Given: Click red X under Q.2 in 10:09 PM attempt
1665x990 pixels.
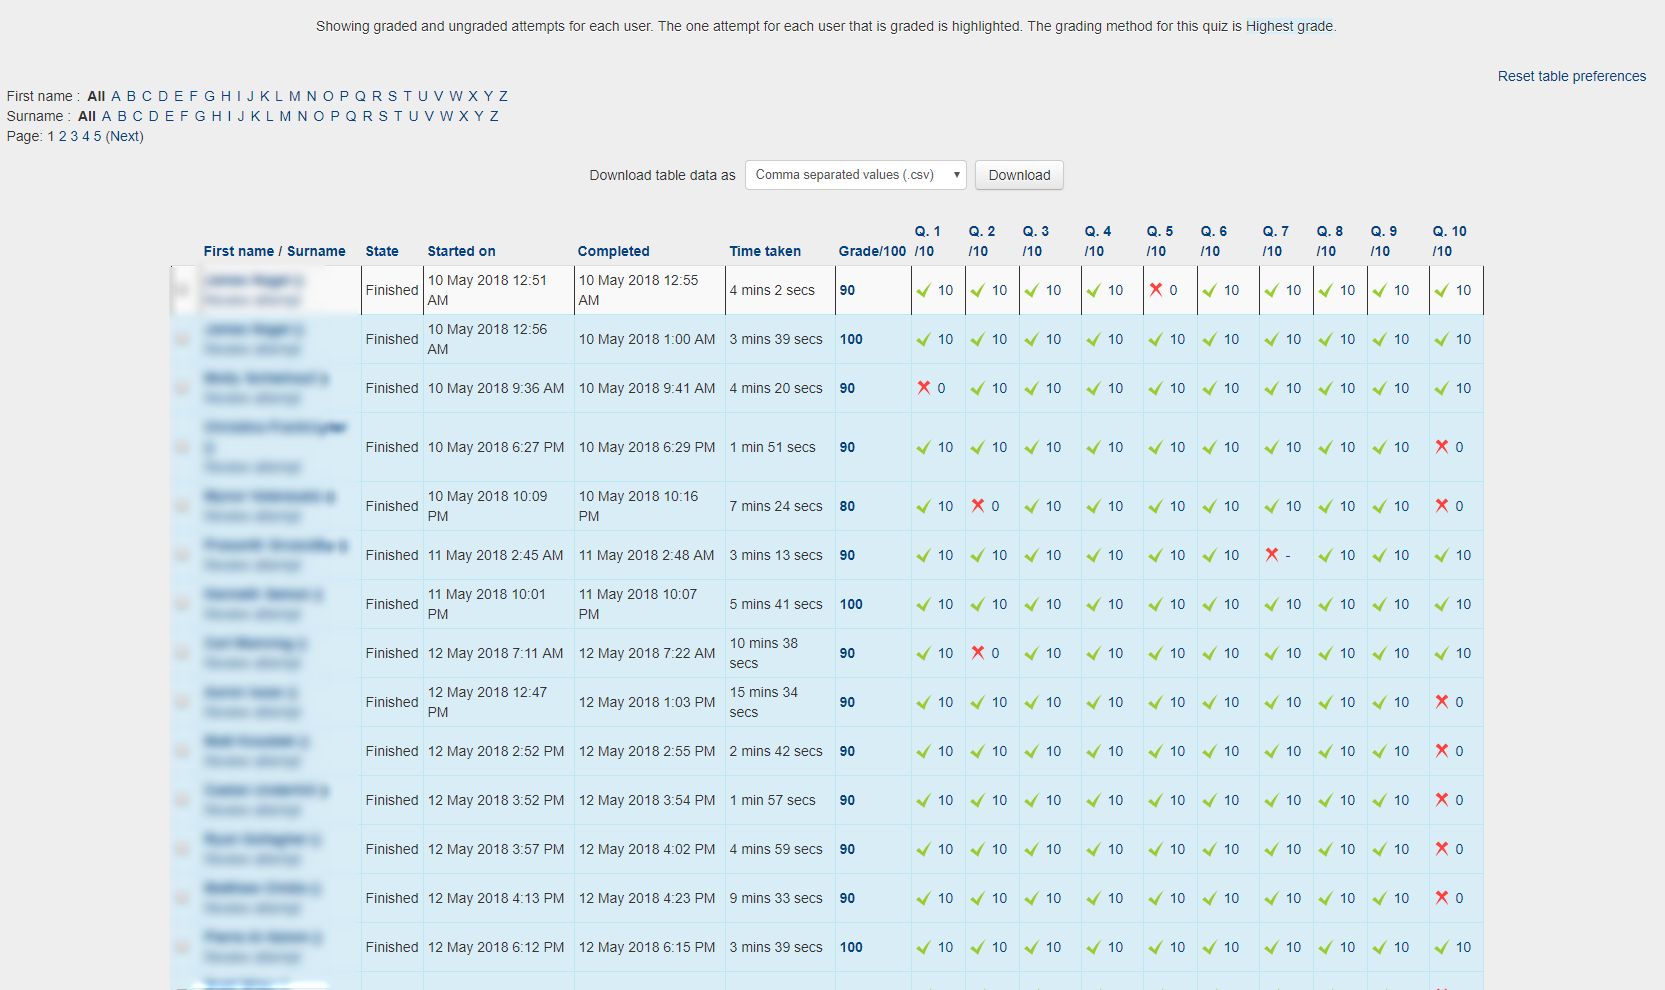Looking at the screenshot, I should pyautogui.click(x=977, y=506).
